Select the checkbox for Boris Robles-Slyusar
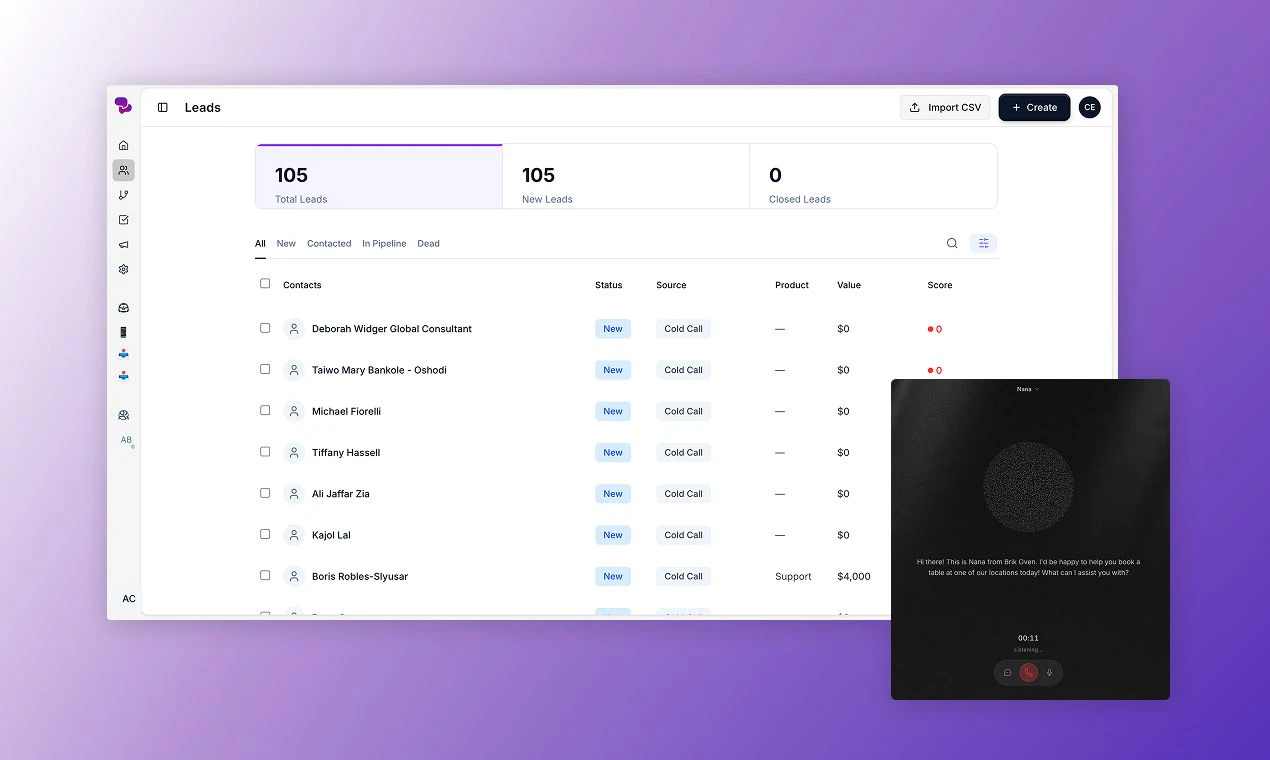This screenshot has height=760, width=1270. click(264, 575)
